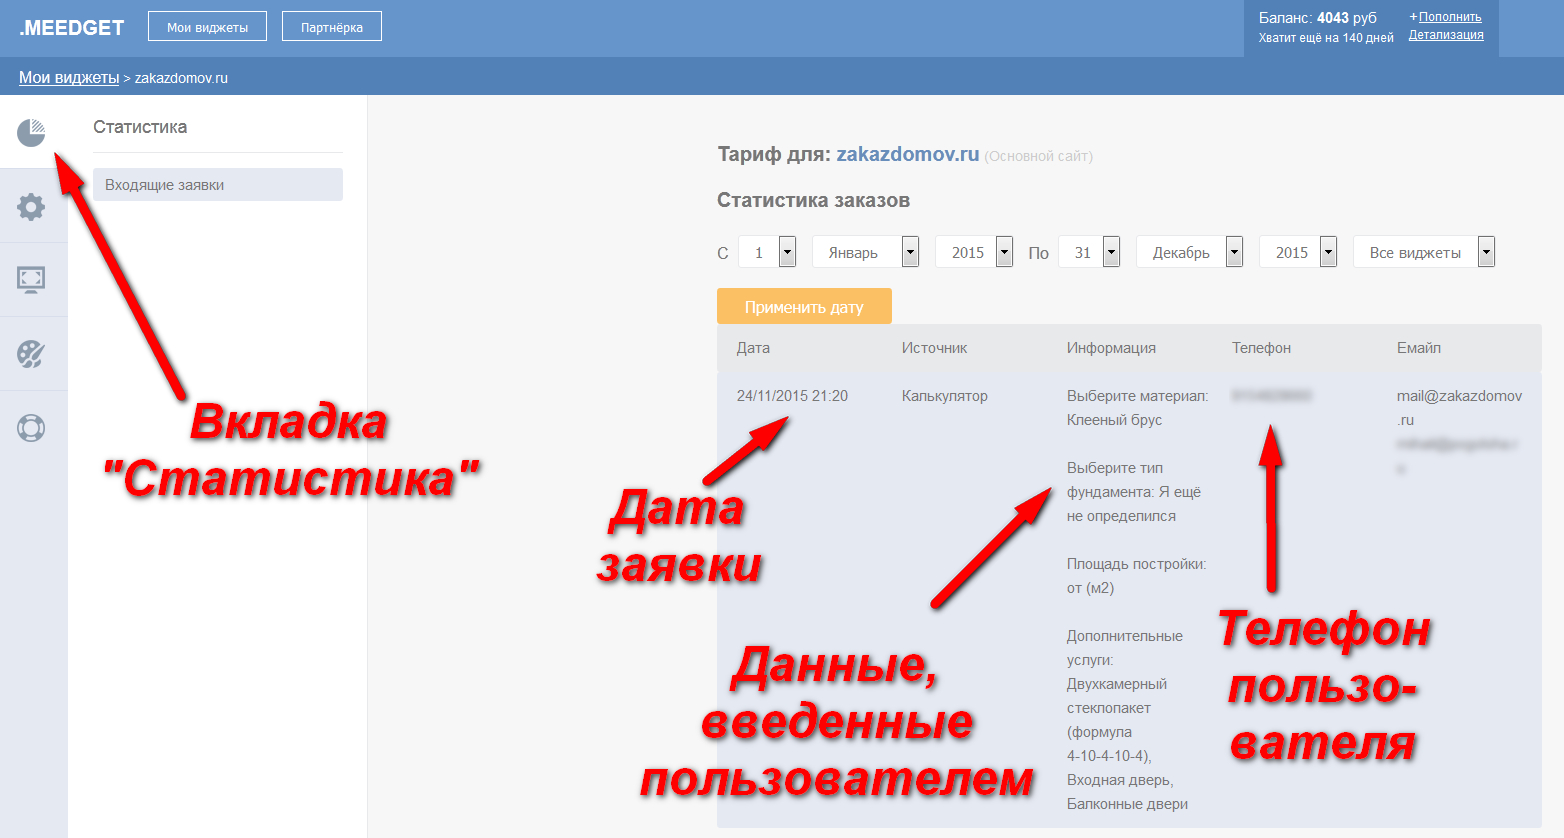The image size is (1564, 838).
Task: Open the Партнёрка top menu button
Action: pyautogui.click(x=332, y=27)
